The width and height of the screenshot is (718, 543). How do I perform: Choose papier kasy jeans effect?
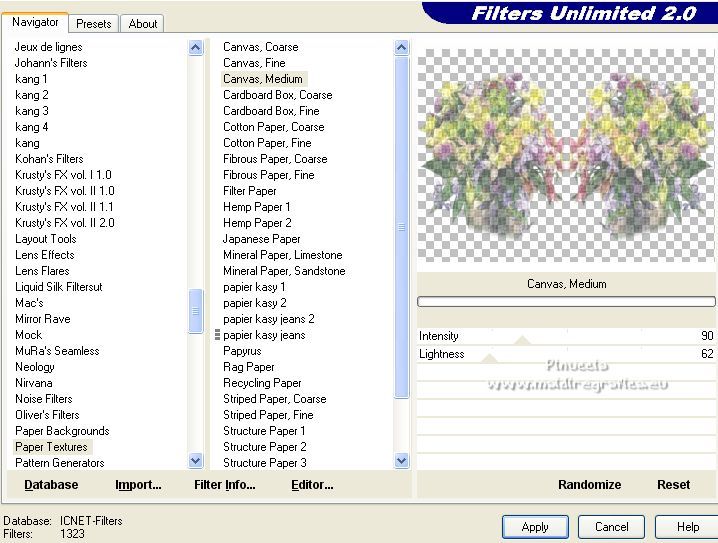(264, 335)
